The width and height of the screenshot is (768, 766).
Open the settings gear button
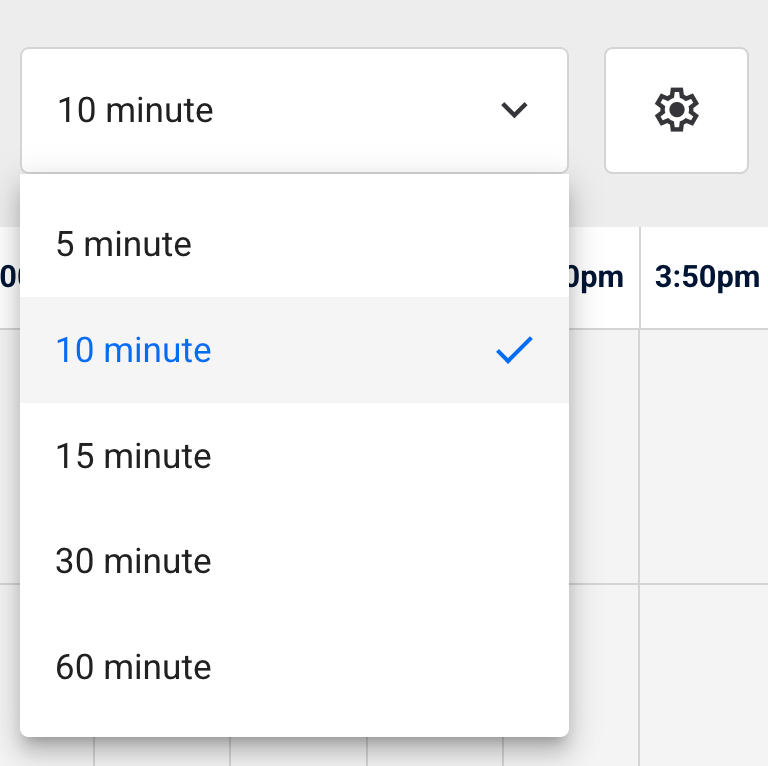click(x=676, y=110)
